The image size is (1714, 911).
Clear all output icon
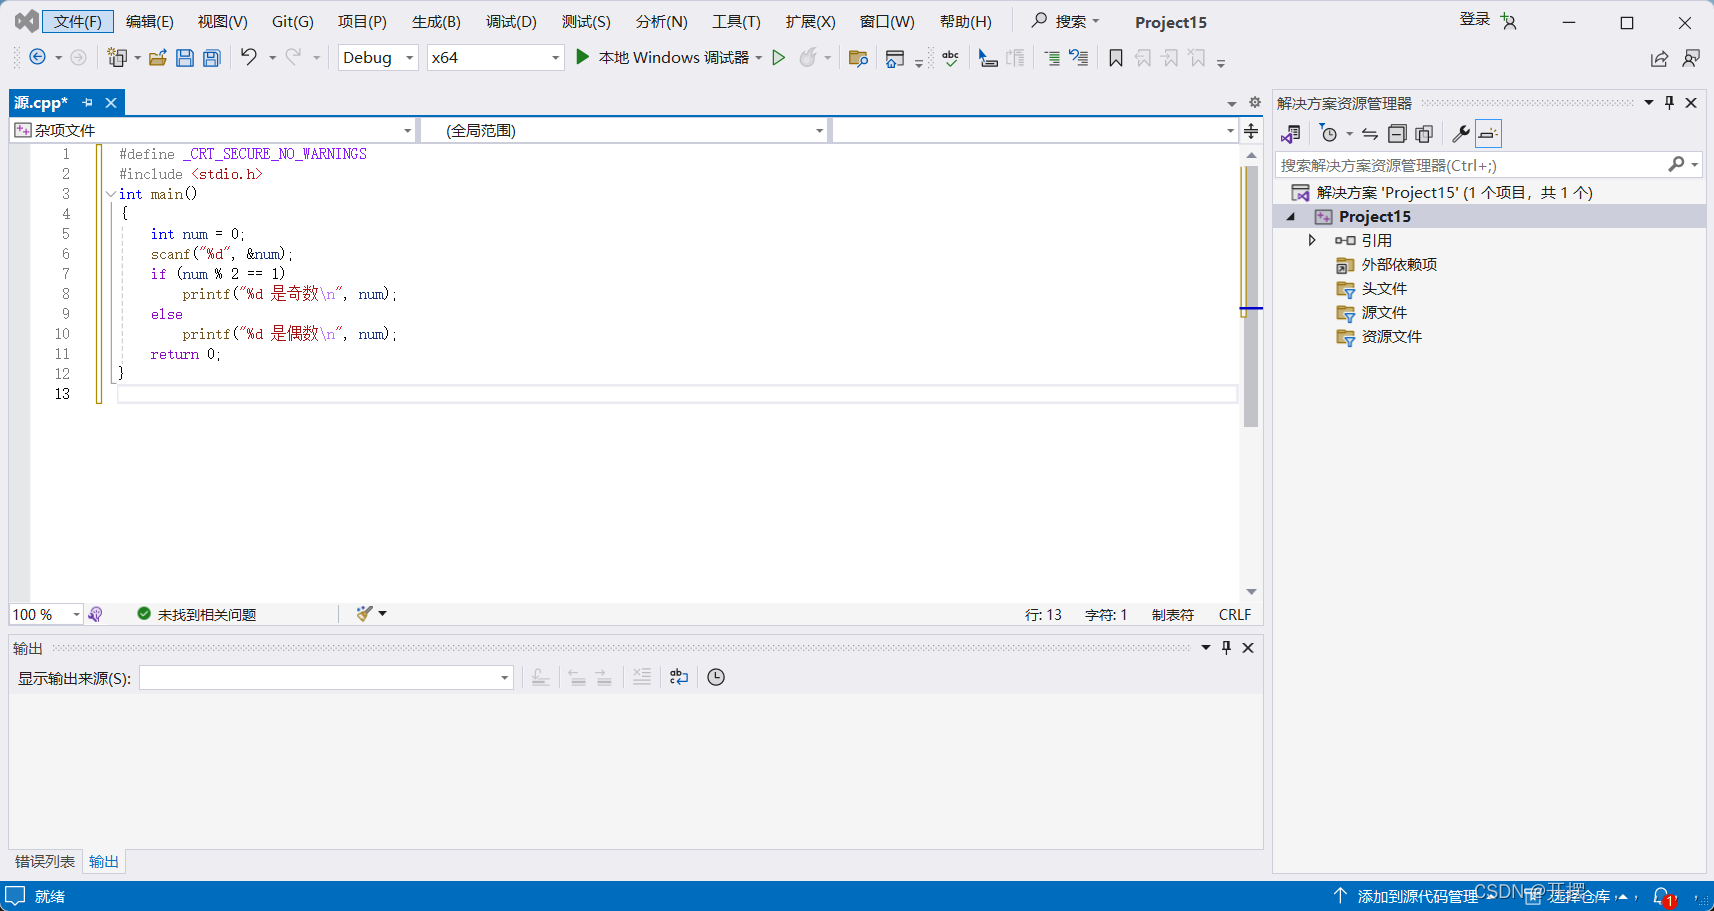point(642,677)
